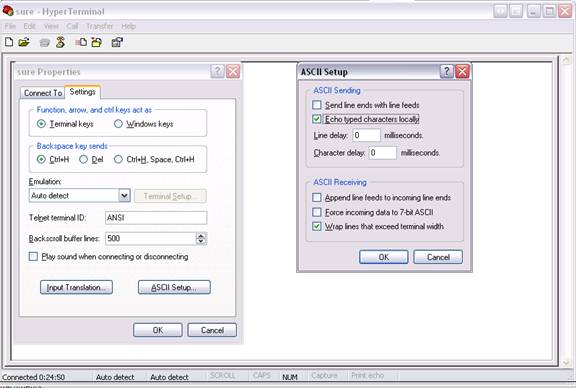Image resolution: width=576 pixels, height=388 pixels.
Task: Click OK in the sure Properties dialog
Action: click(x=158, y=330)
